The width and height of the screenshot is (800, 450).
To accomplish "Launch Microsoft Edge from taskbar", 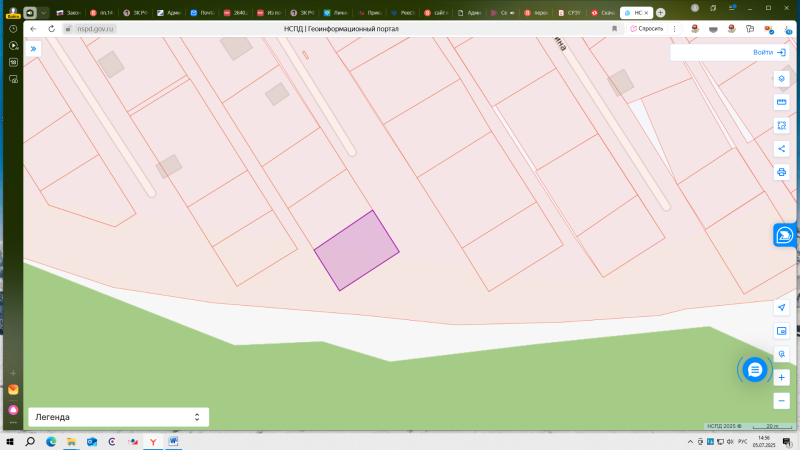I will (x=51, y=442).
